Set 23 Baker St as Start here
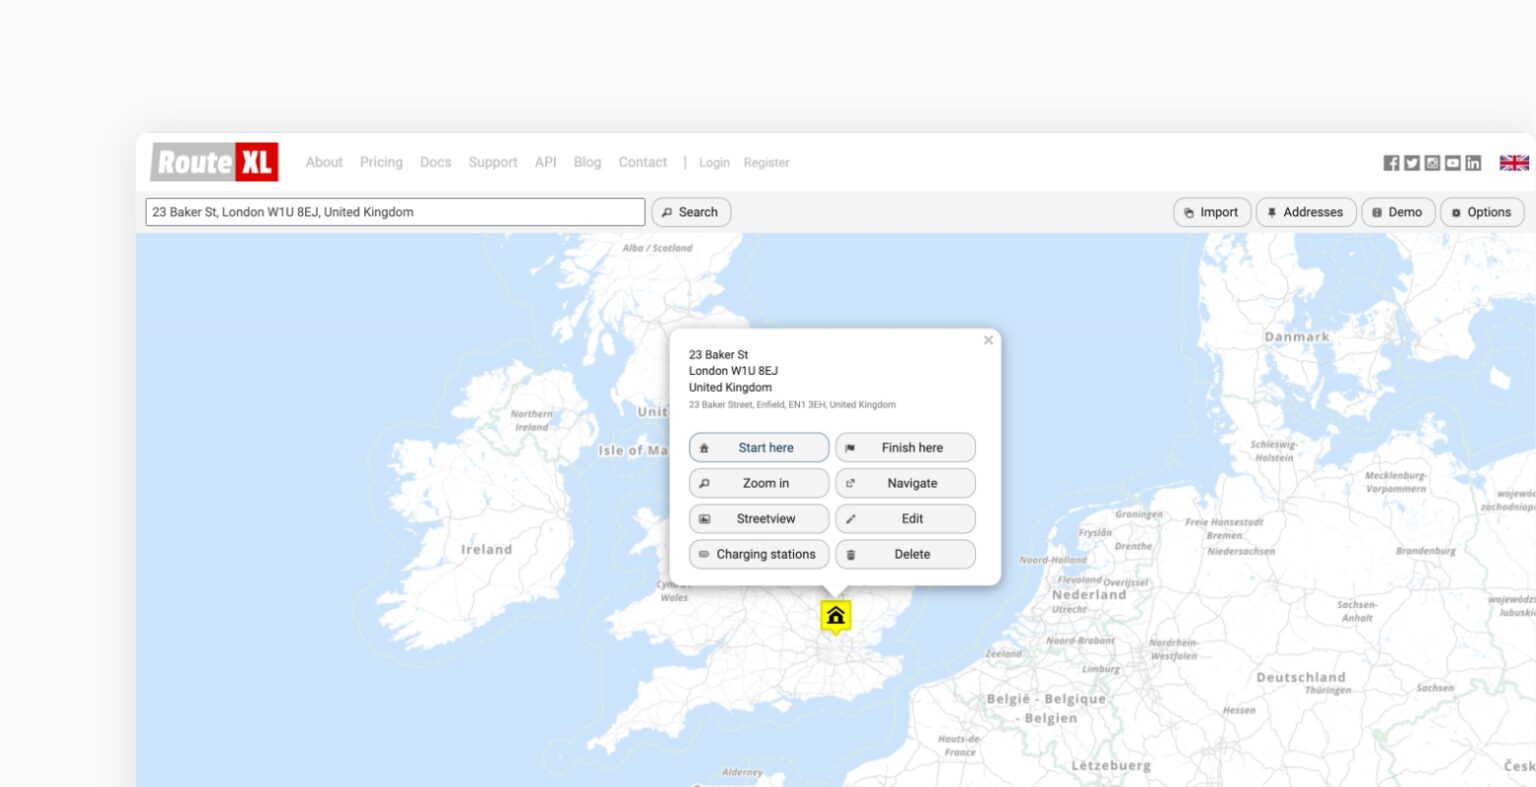 tap(759, 447)
